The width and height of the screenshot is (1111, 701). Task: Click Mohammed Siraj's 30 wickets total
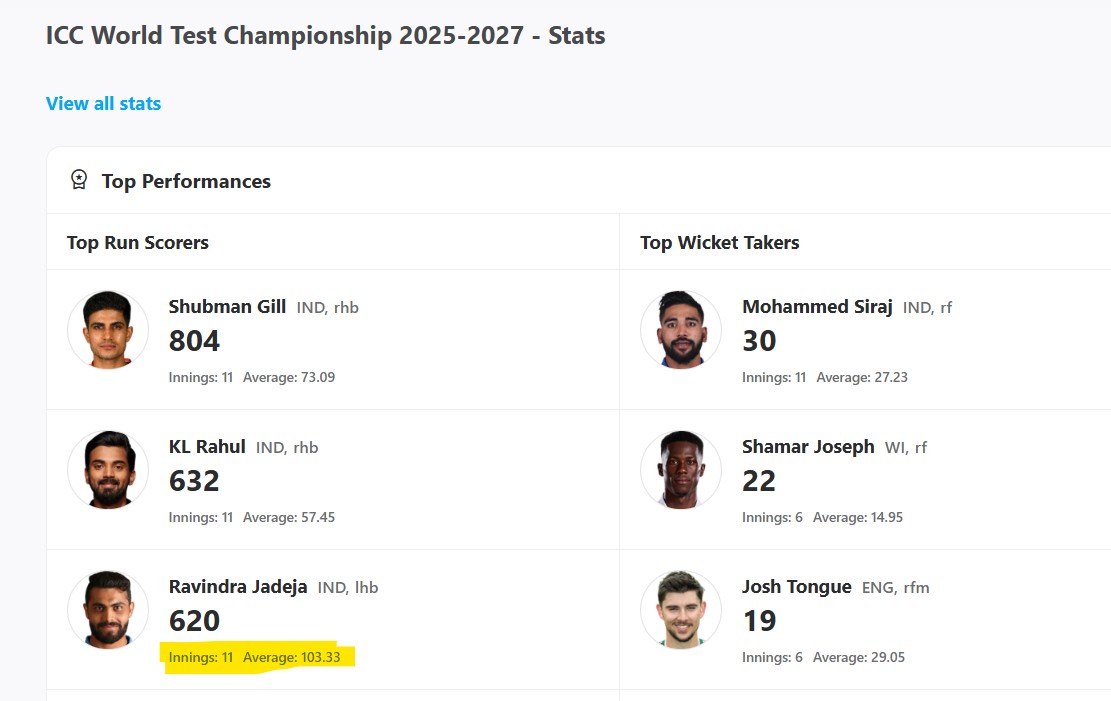759,341
